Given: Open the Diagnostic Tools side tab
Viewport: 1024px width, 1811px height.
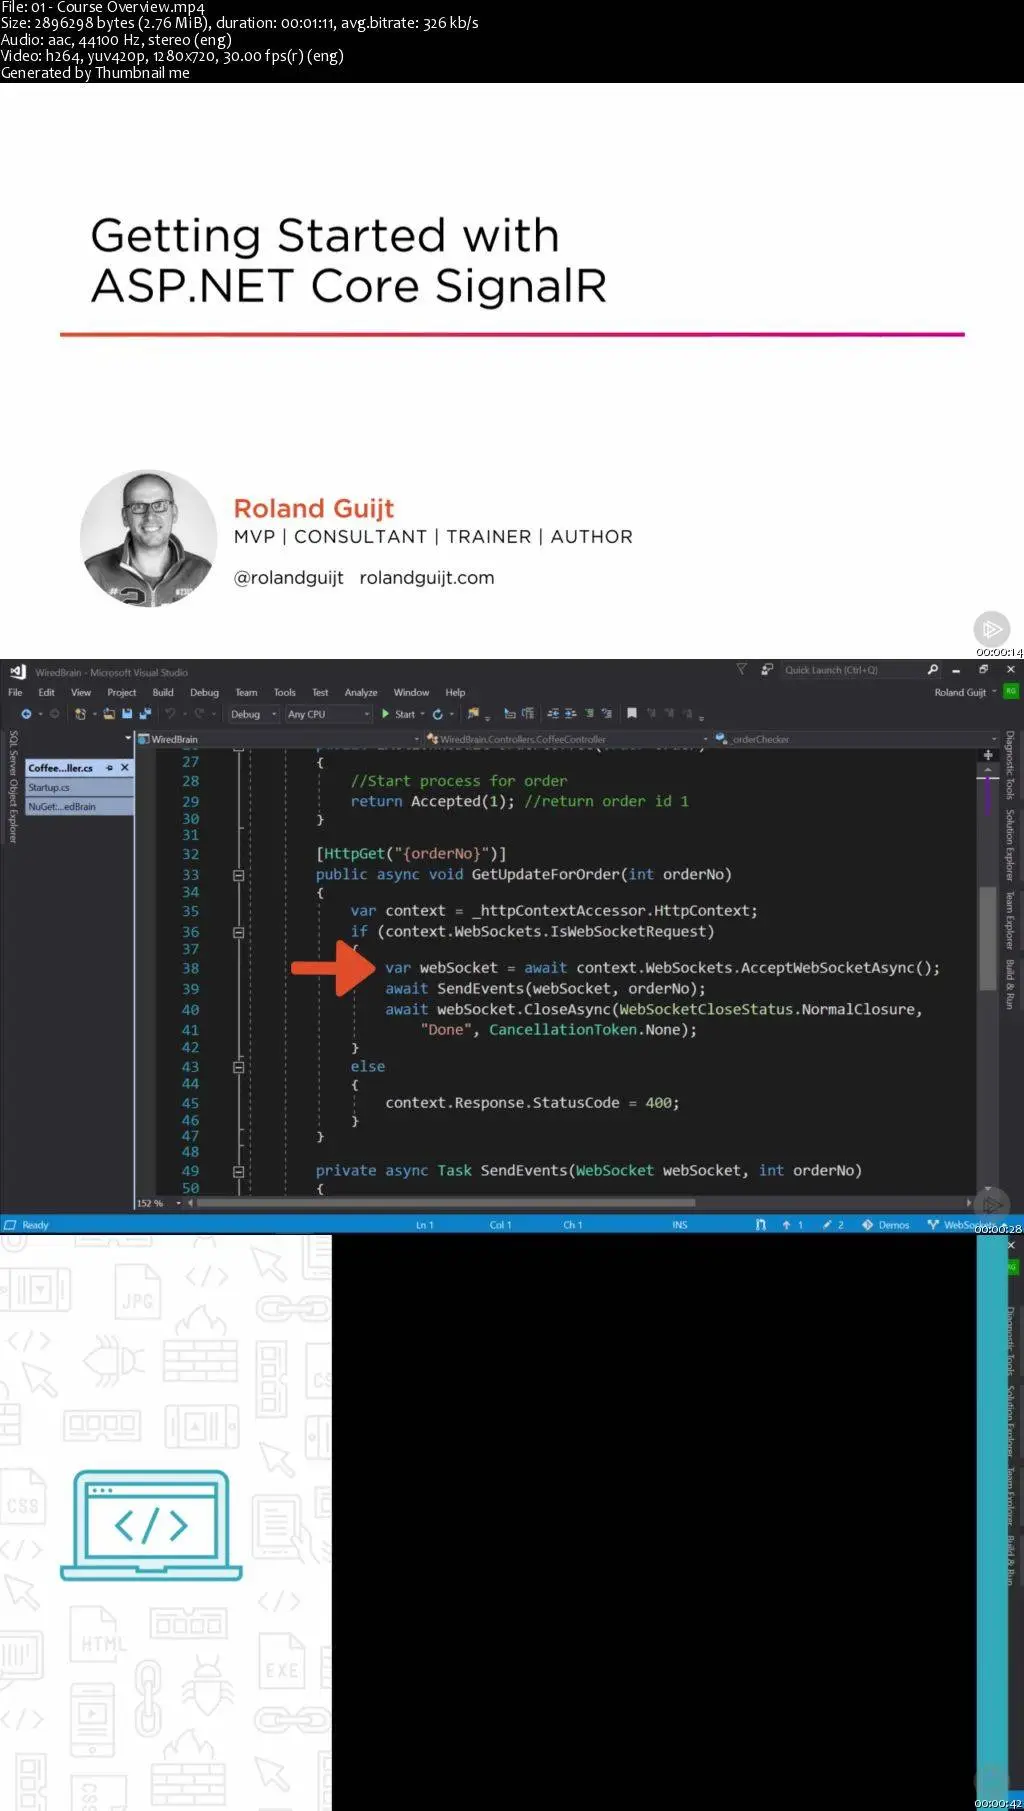Looking at the screenshot, I should point(1010,765).
